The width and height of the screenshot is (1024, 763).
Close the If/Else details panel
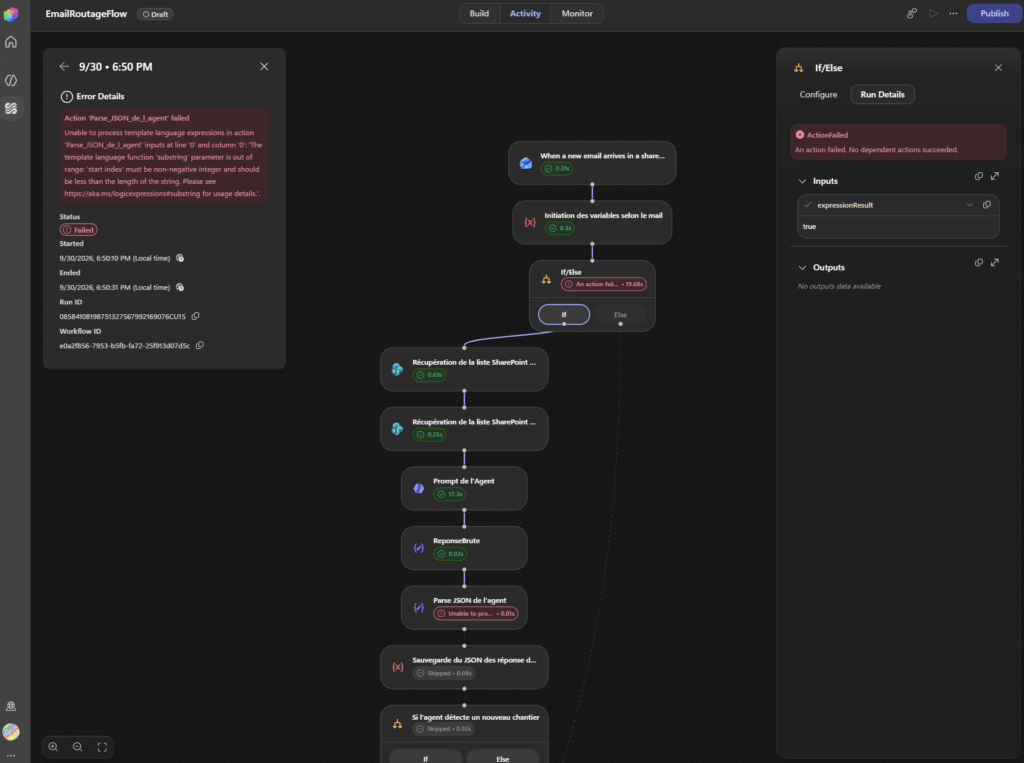tap(998, 67)
